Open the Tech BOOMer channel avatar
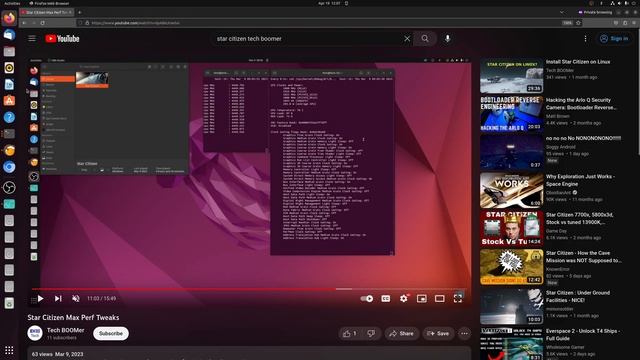640x360 pixels. [x=35, y=333]
